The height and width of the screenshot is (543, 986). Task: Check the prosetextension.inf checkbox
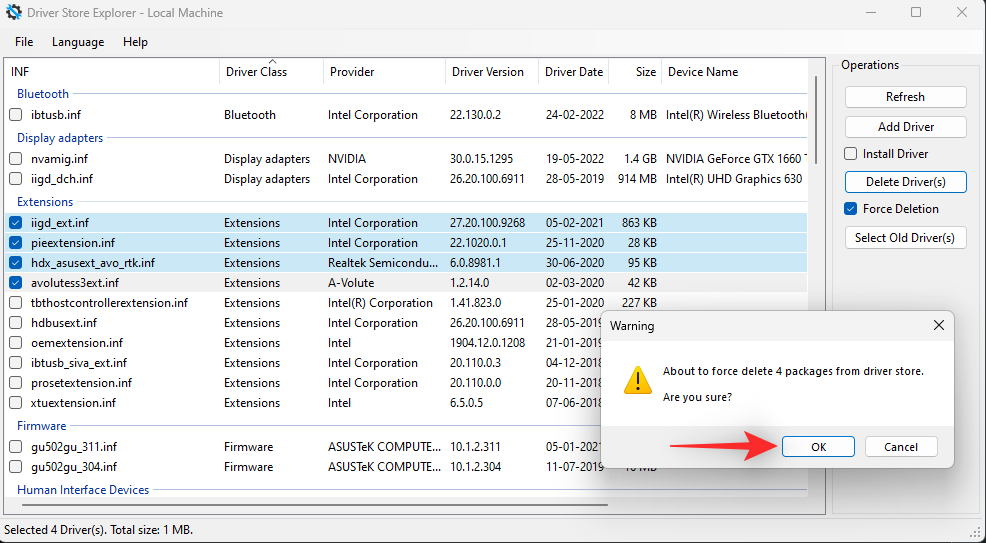click(x=16, y=383)
